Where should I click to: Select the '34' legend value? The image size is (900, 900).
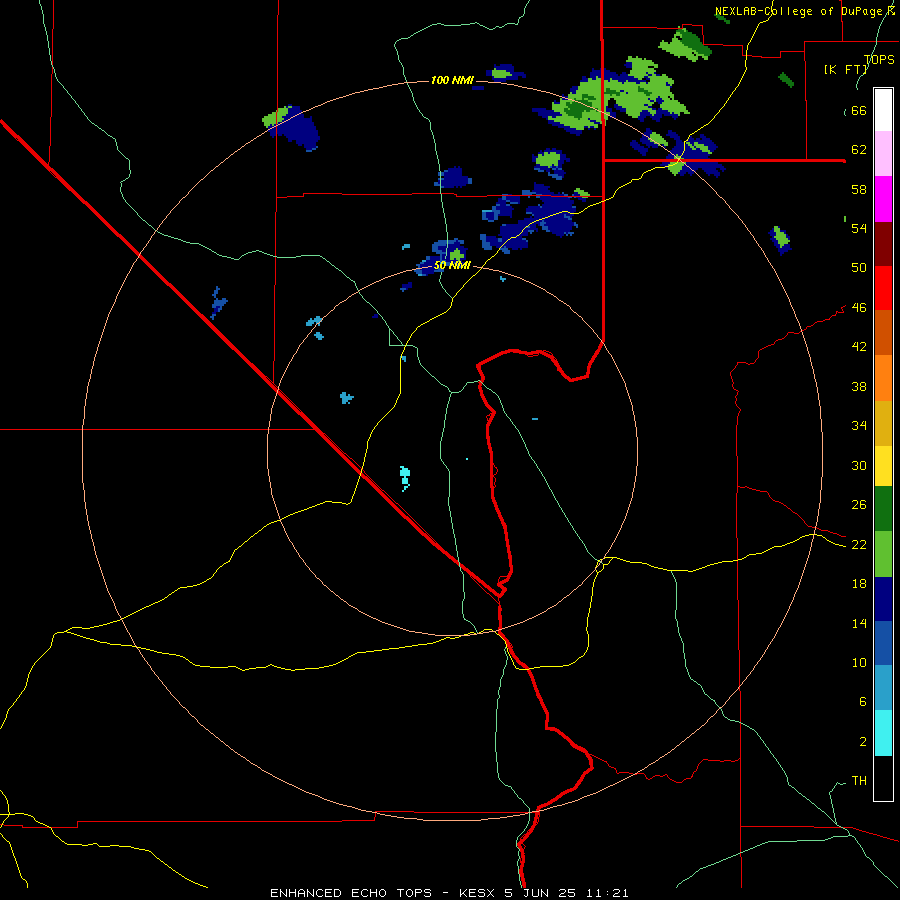[859, 425]
